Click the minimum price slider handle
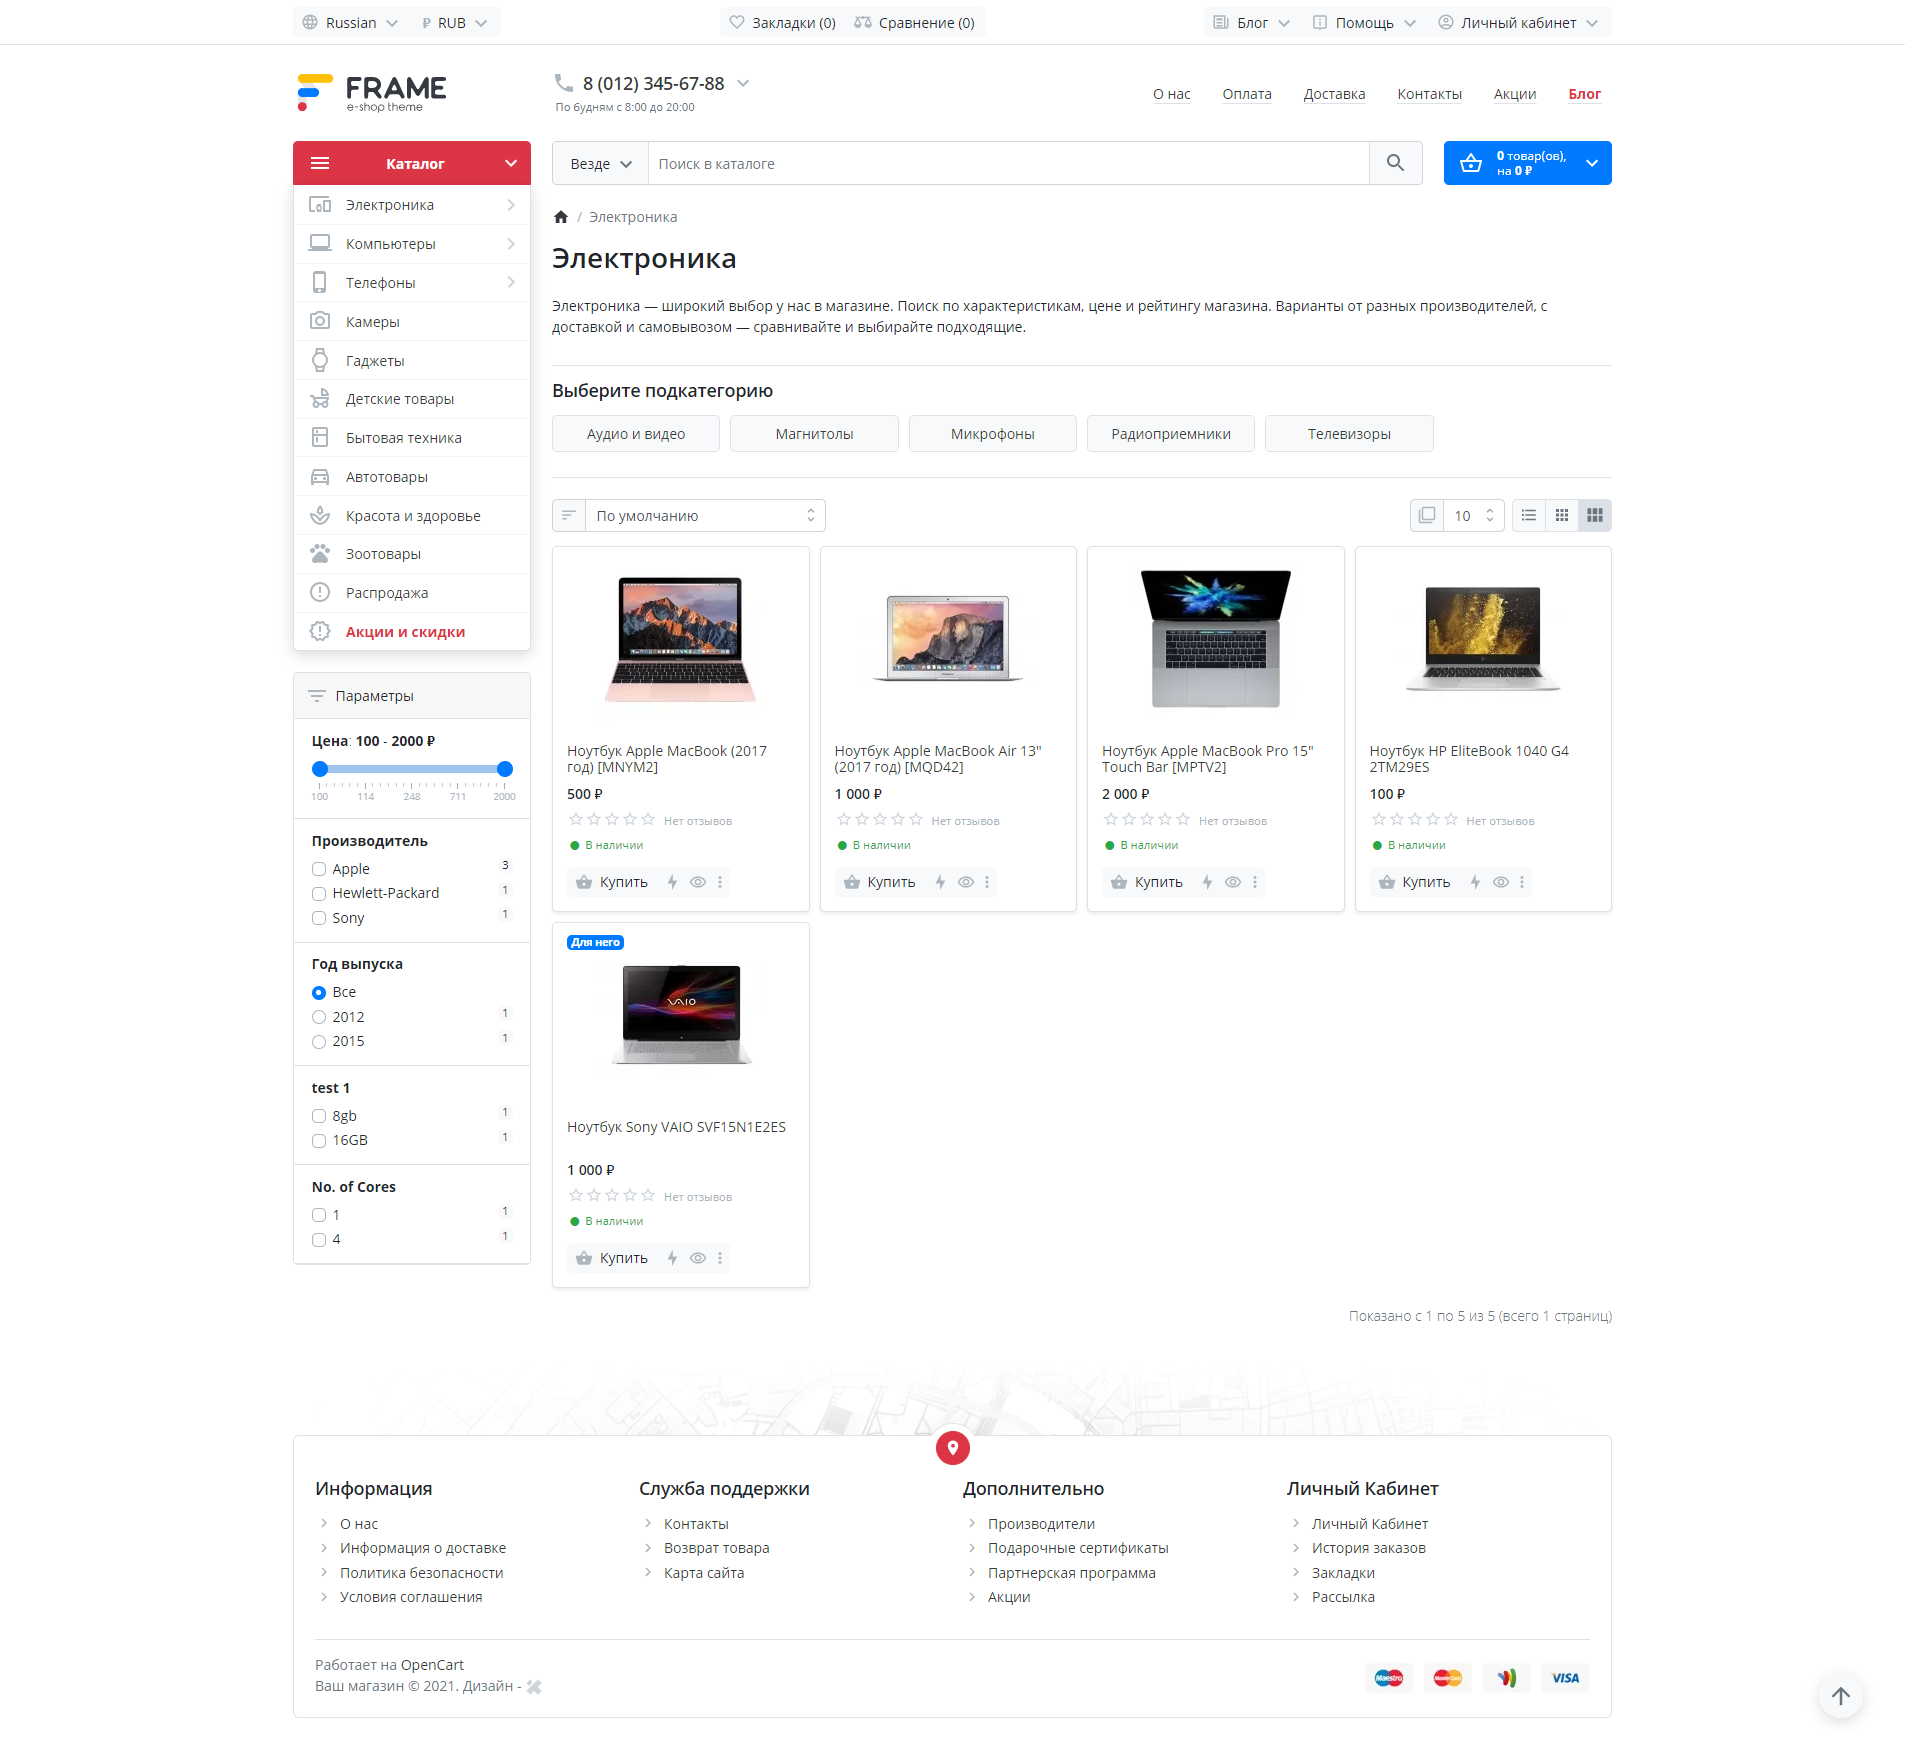The height and width of the screenshot is (1760, 1905). click(320, 769)
